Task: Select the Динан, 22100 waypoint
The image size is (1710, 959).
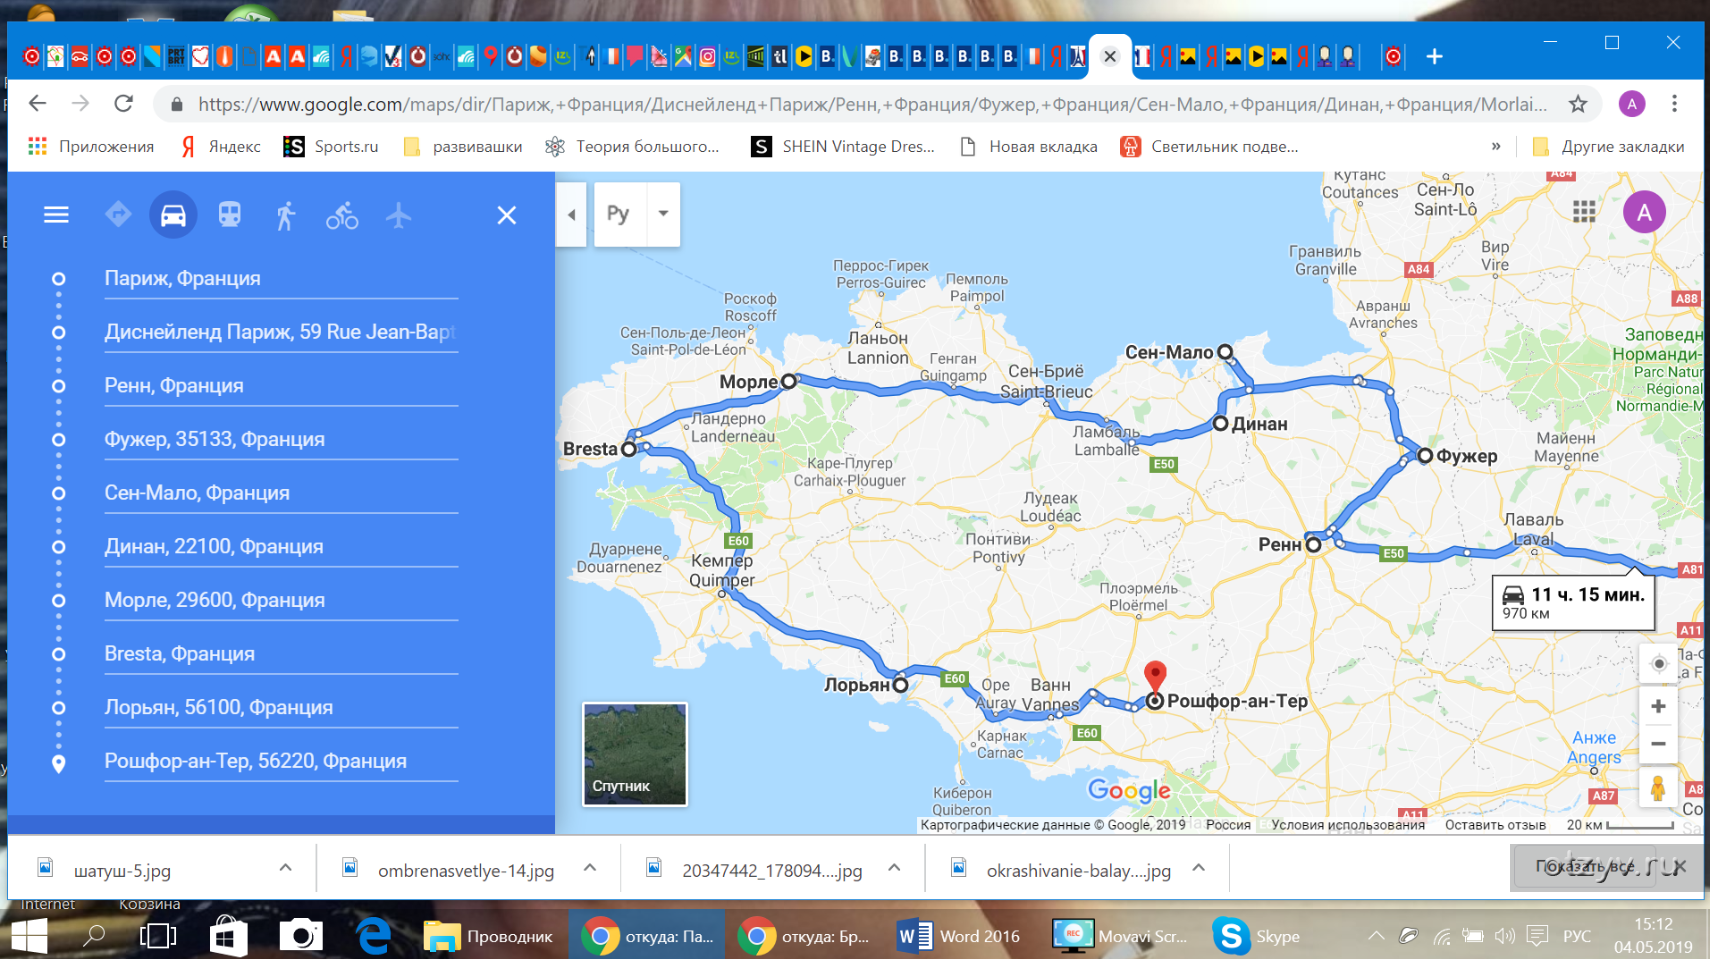Action: (x=281, y=547)
